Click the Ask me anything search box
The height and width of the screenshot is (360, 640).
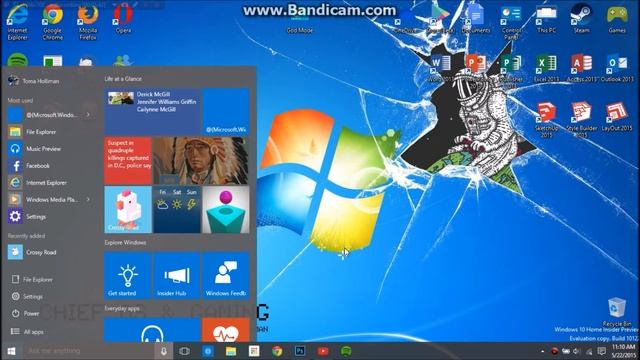[88, 351]
